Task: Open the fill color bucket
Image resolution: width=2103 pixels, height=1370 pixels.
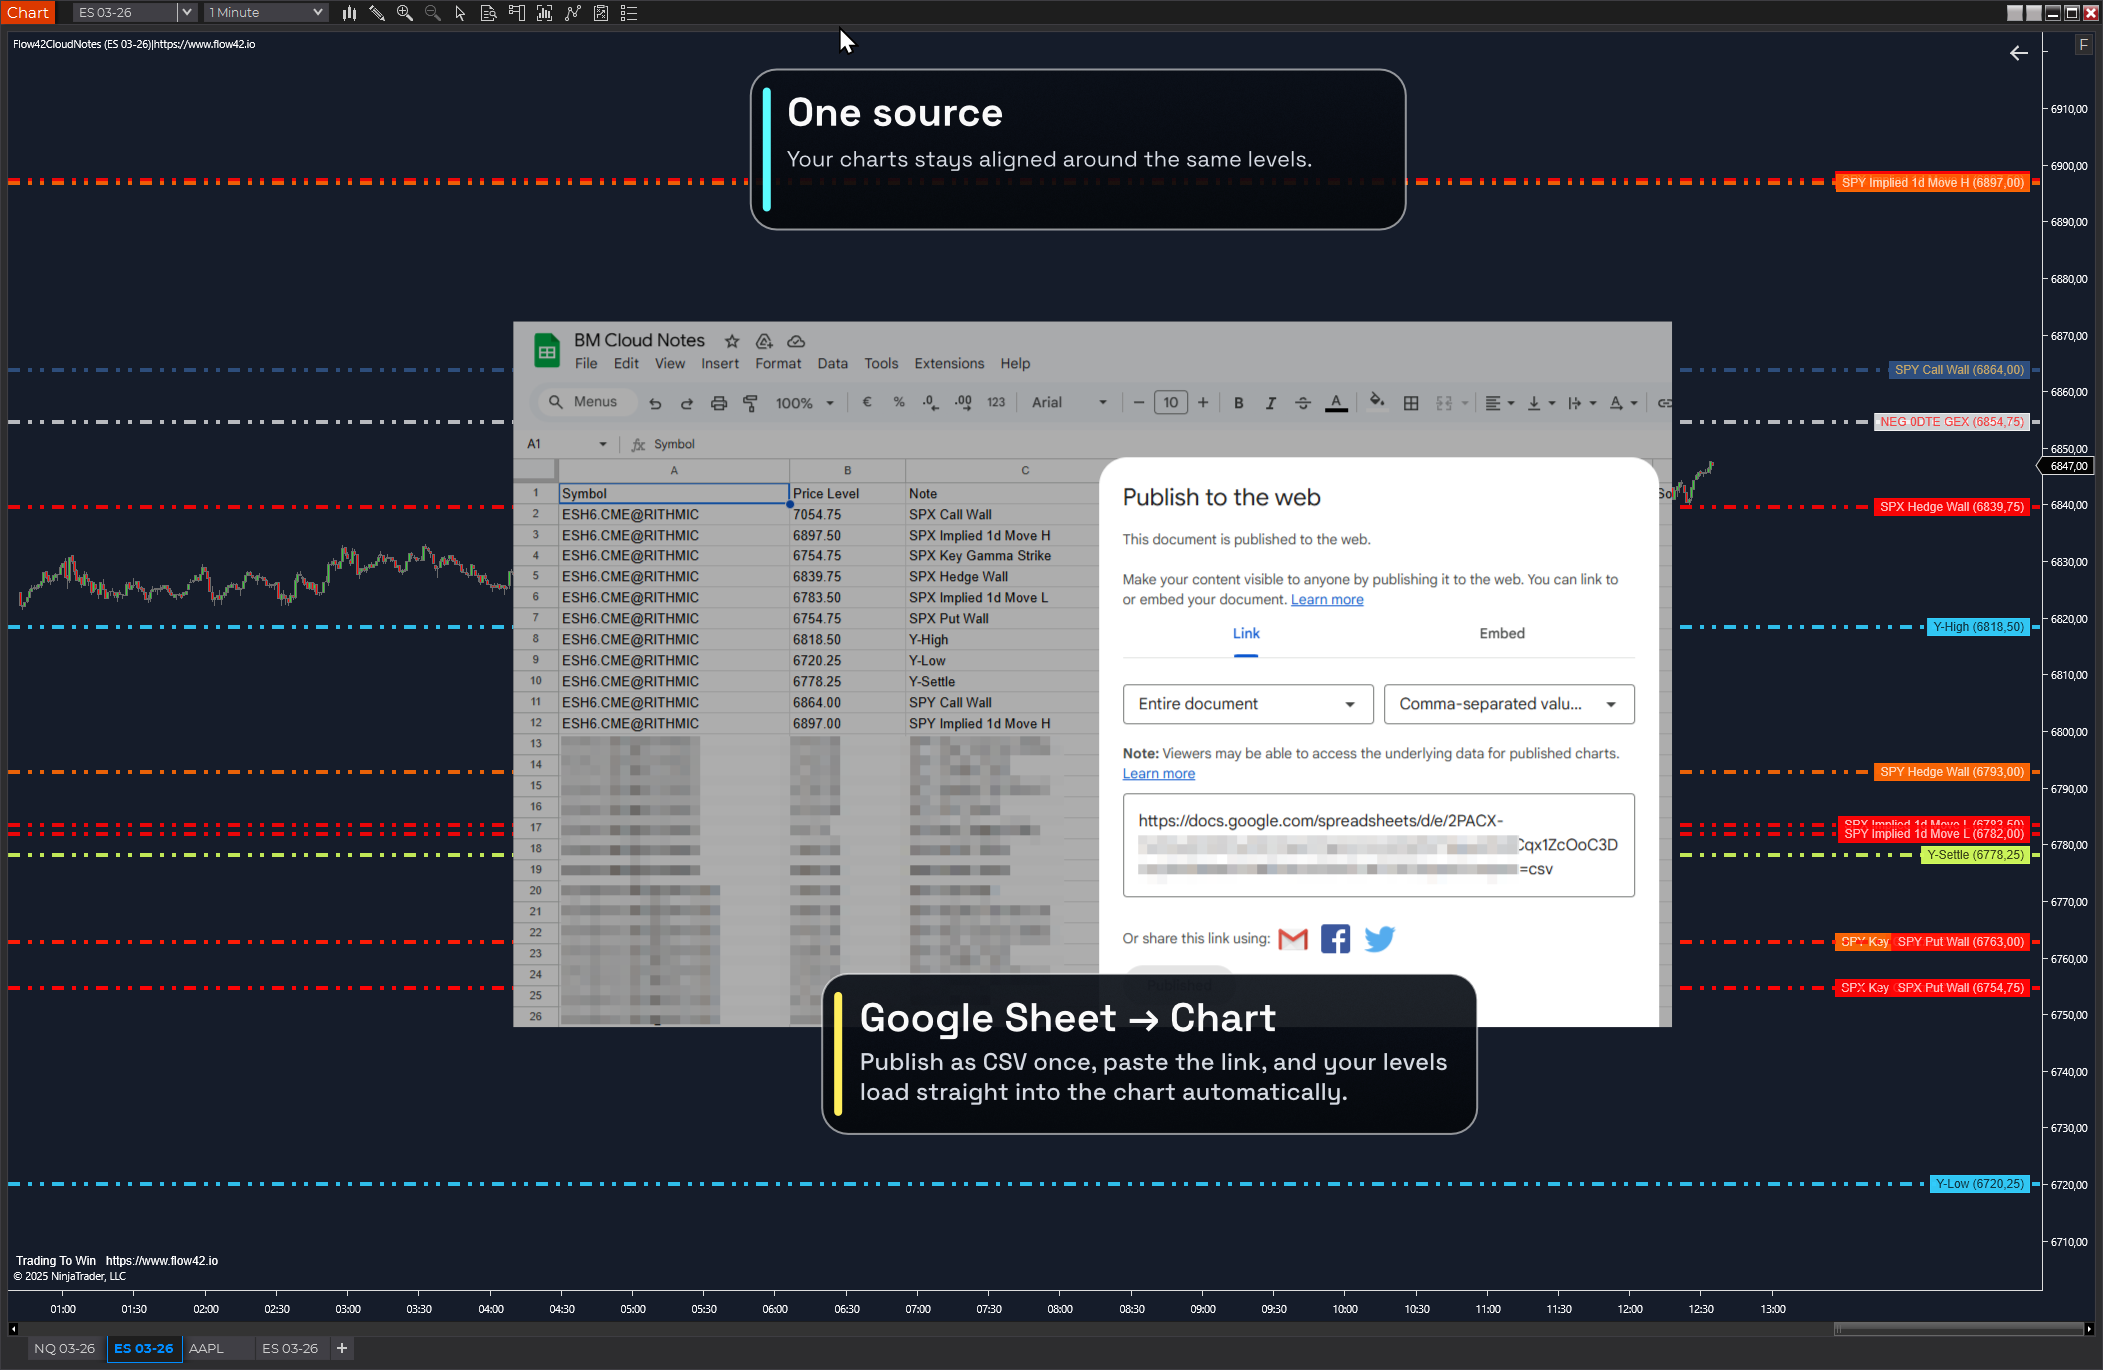Action: [1377, 402]
